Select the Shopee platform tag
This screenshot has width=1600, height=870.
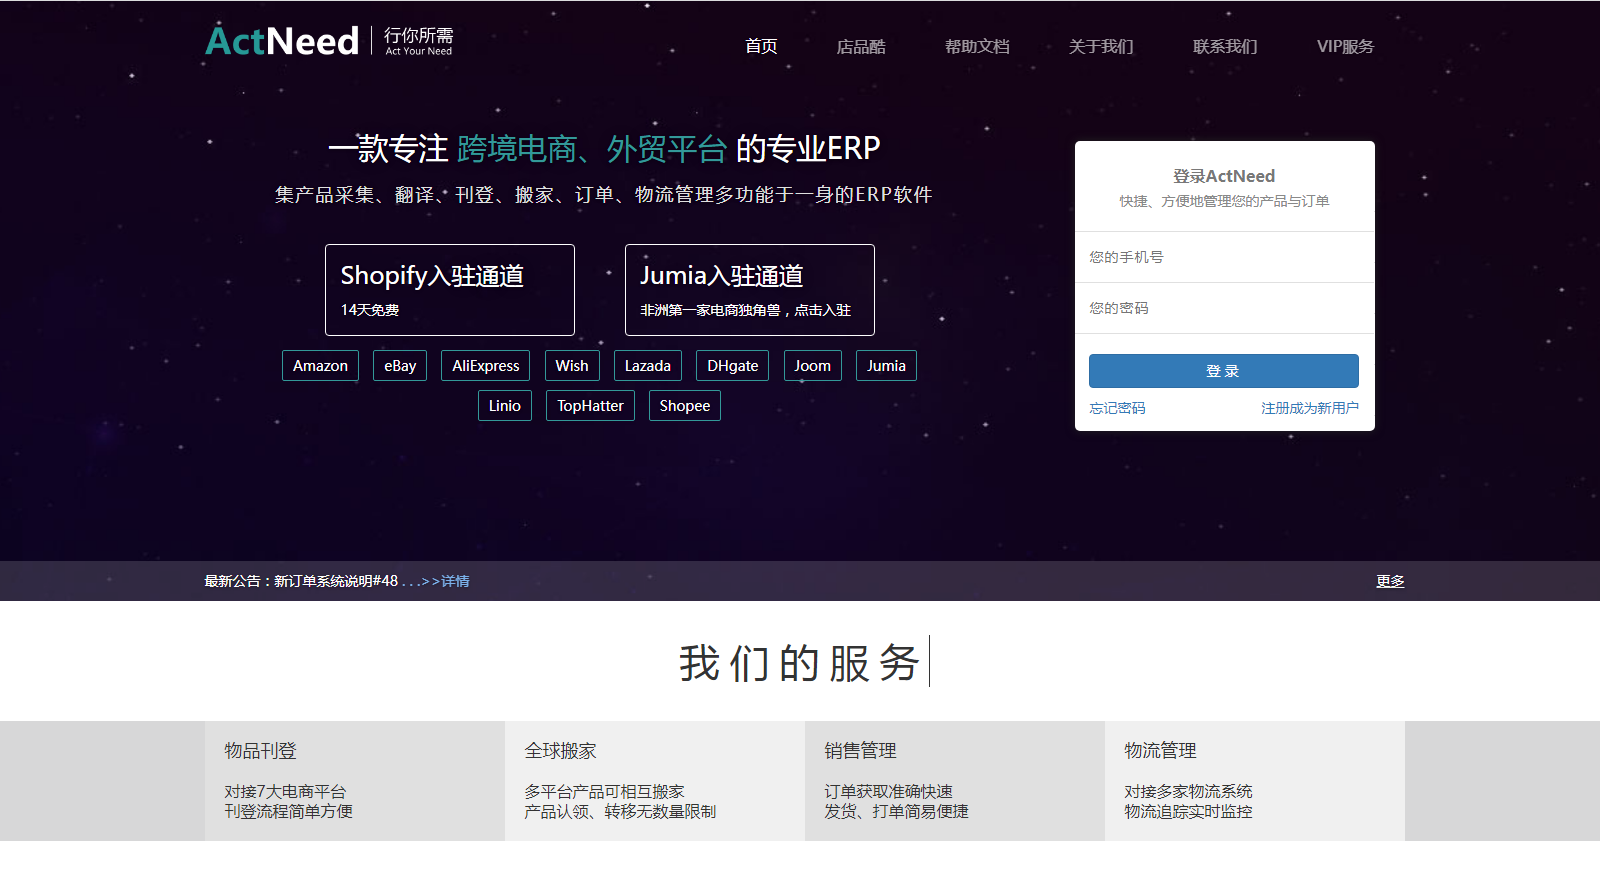pyautogui.click(x=685, y=406)
